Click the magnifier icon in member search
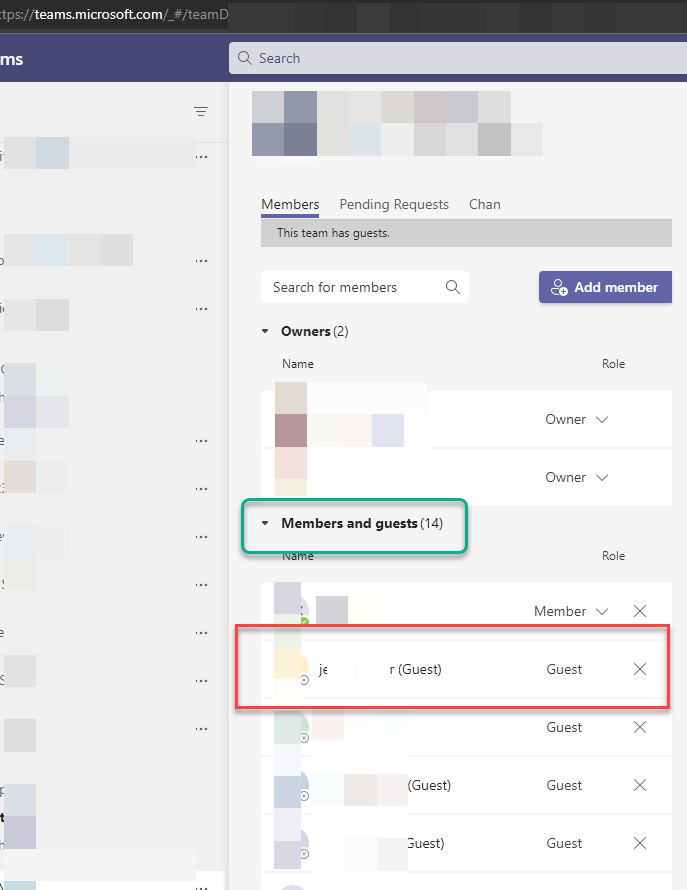This screenshot has width=687, height=890. (x=452, y=287)
